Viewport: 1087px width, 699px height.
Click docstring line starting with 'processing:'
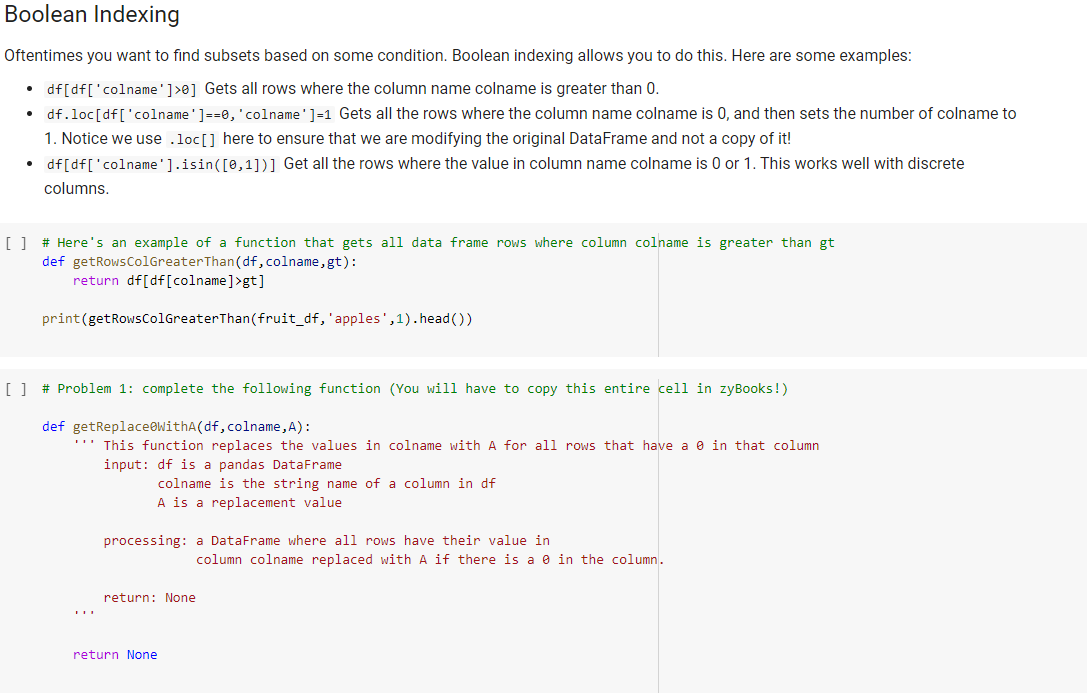[x=327, y=540]
